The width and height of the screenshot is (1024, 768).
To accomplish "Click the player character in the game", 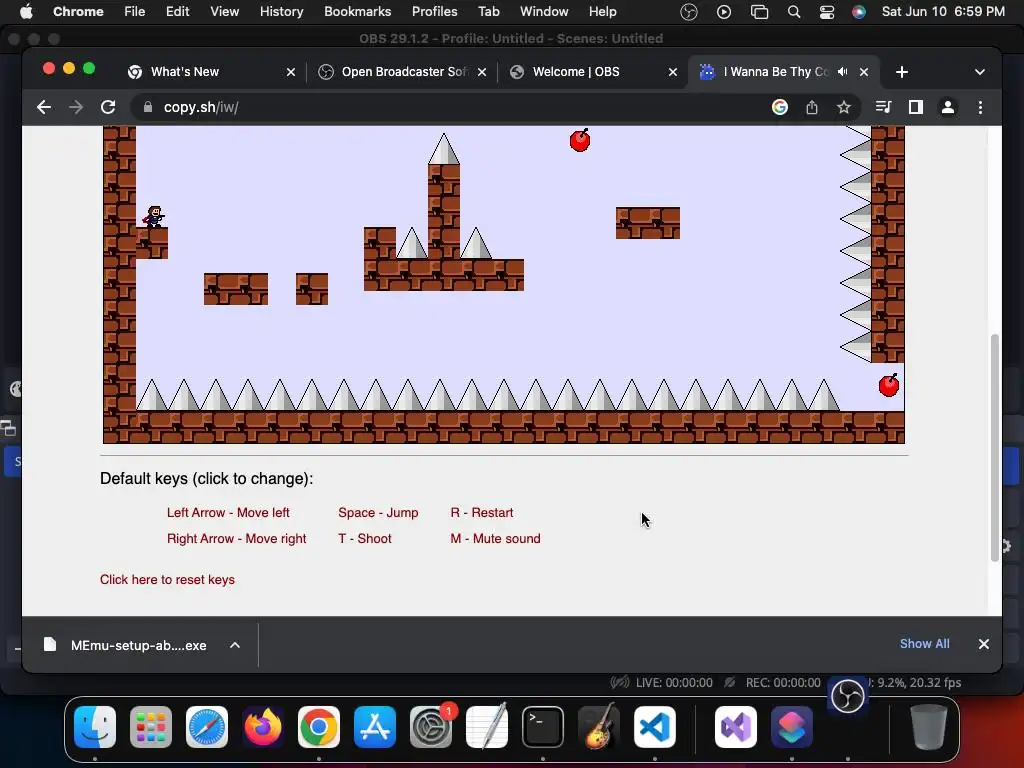I will pos(153,216).
